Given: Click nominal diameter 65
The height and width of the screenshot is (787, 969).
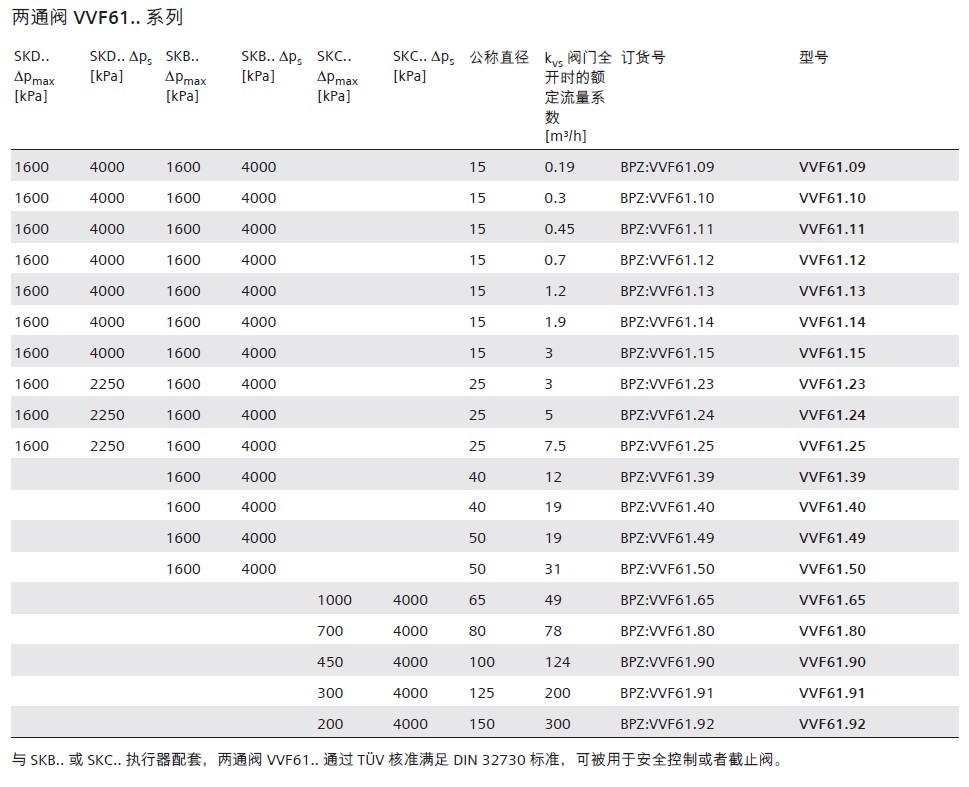Looking at the screenshot, I should tap(477, 600).
